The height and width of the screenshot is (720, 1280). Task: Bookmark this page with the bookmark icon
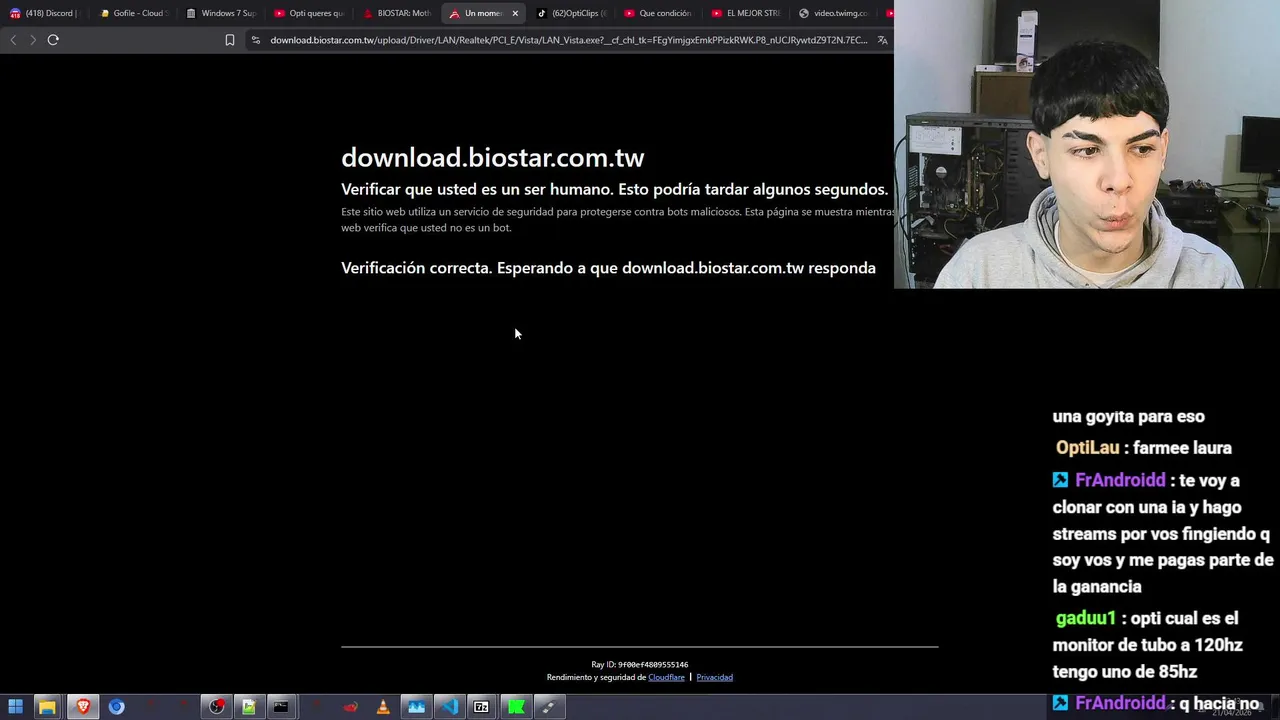click(230, 40)
